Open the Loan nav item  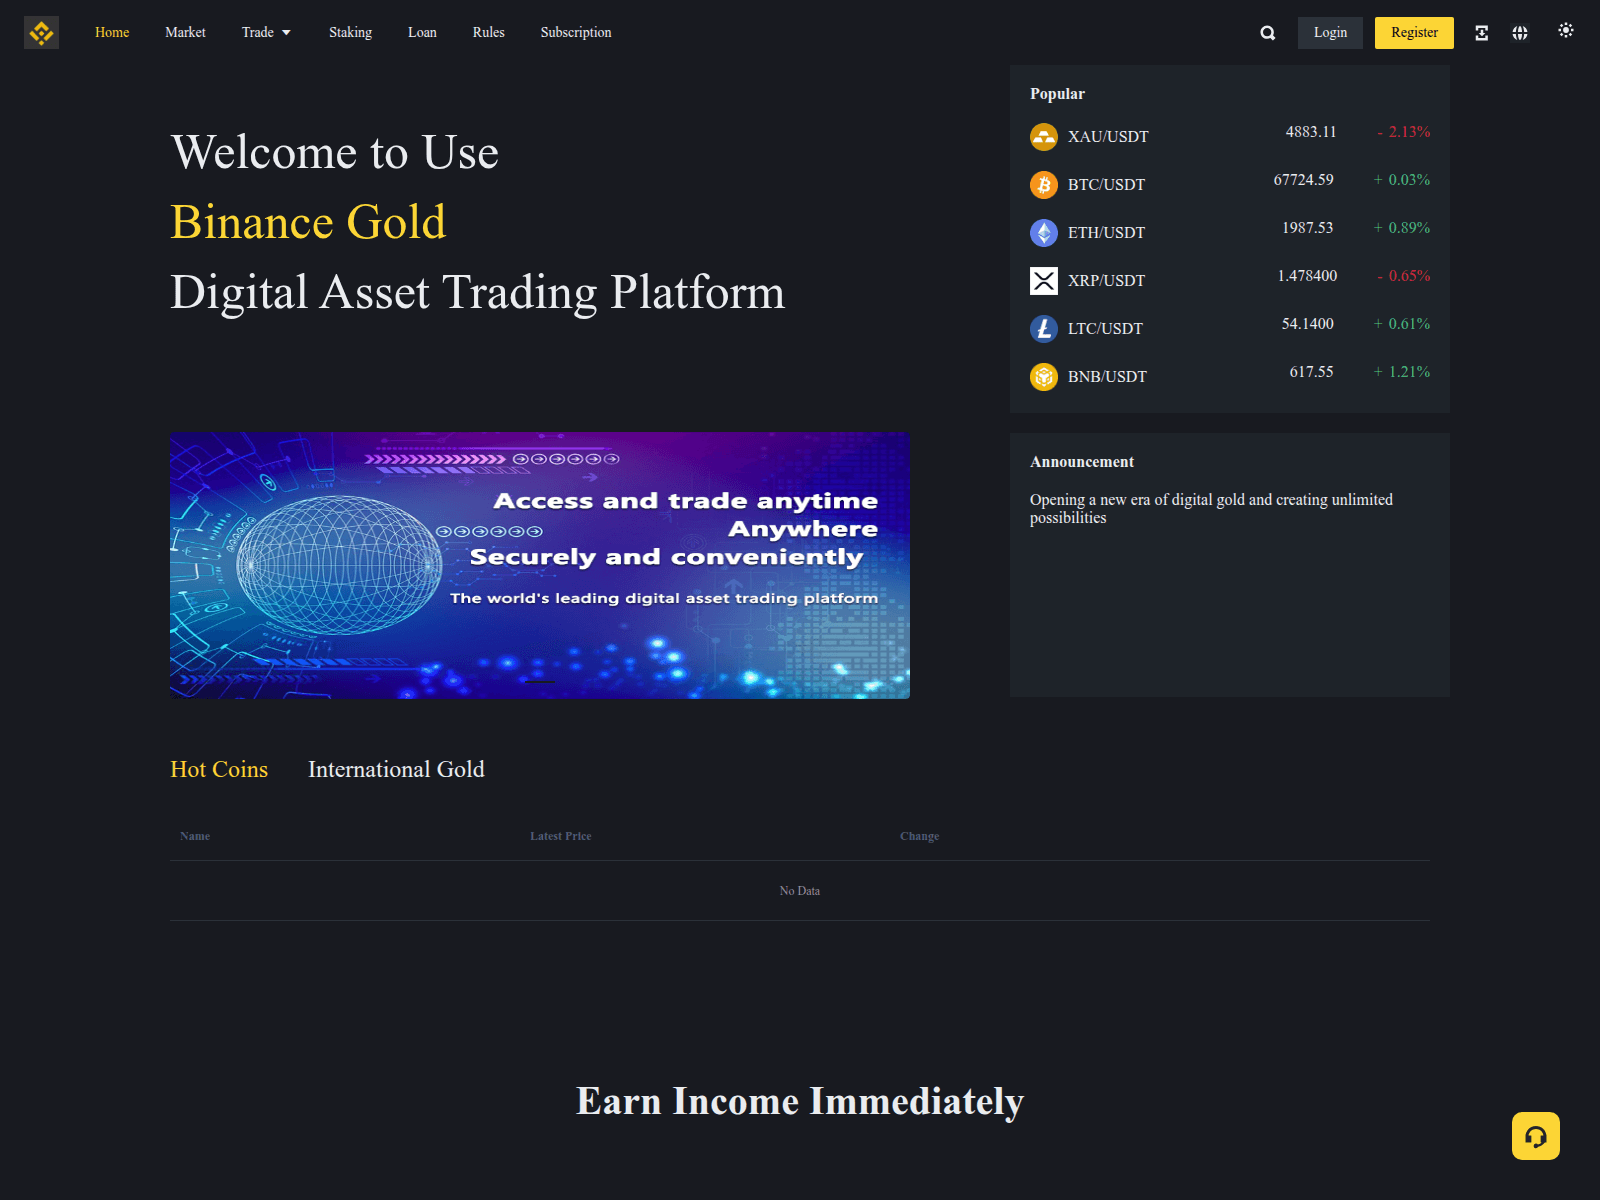422,33
